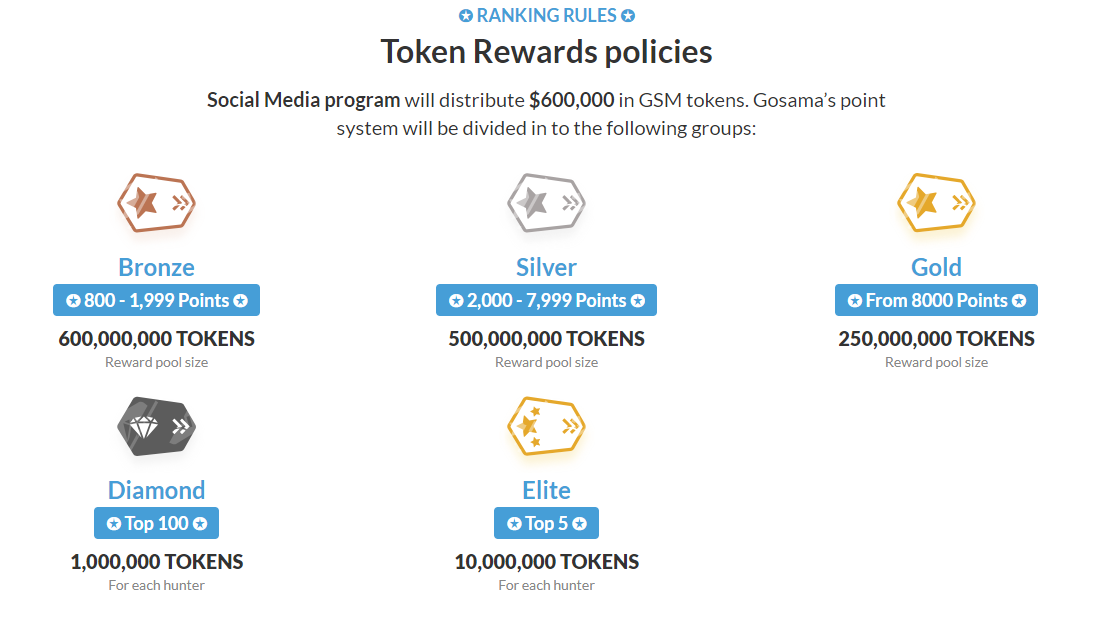Viewport: 1109px width, 624px height.
Task: Click the Silver star badge icon
Action: coord(546,203)
